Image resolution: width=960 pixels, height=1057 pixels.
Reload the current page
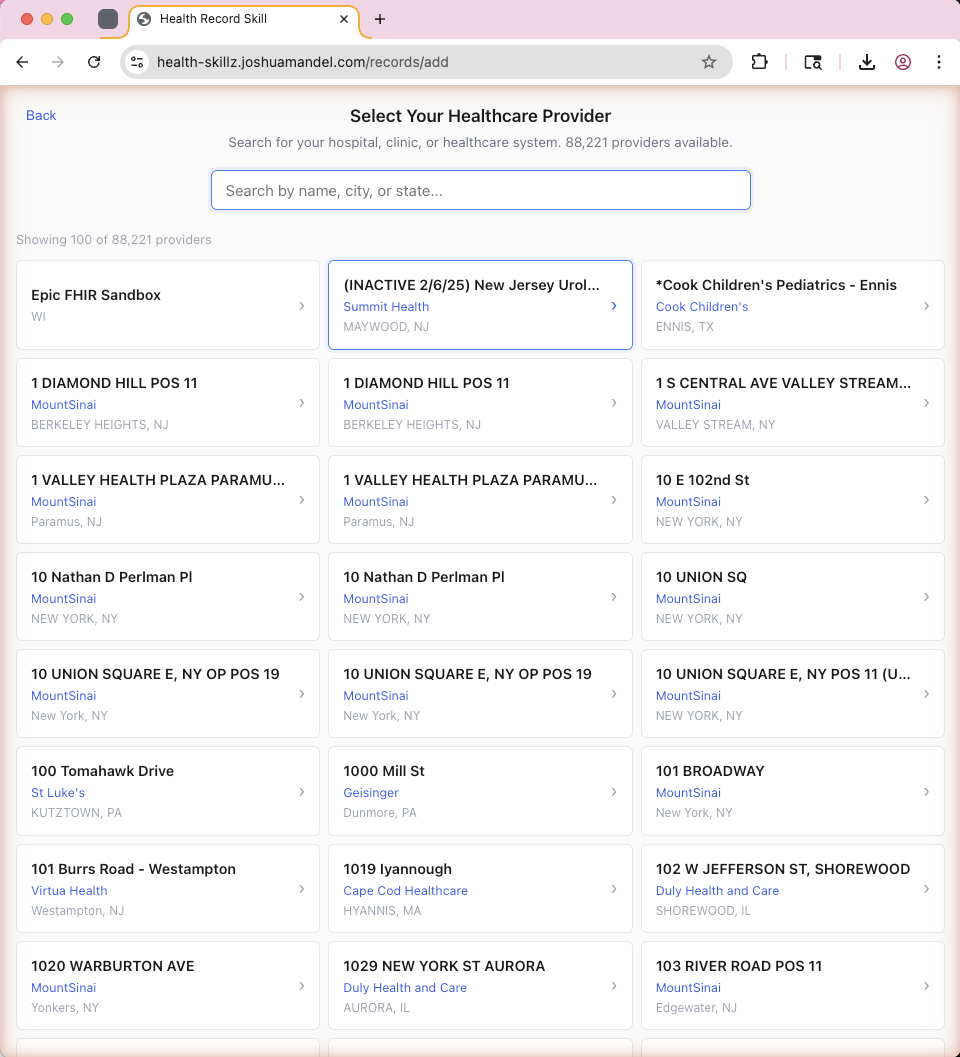94,62
